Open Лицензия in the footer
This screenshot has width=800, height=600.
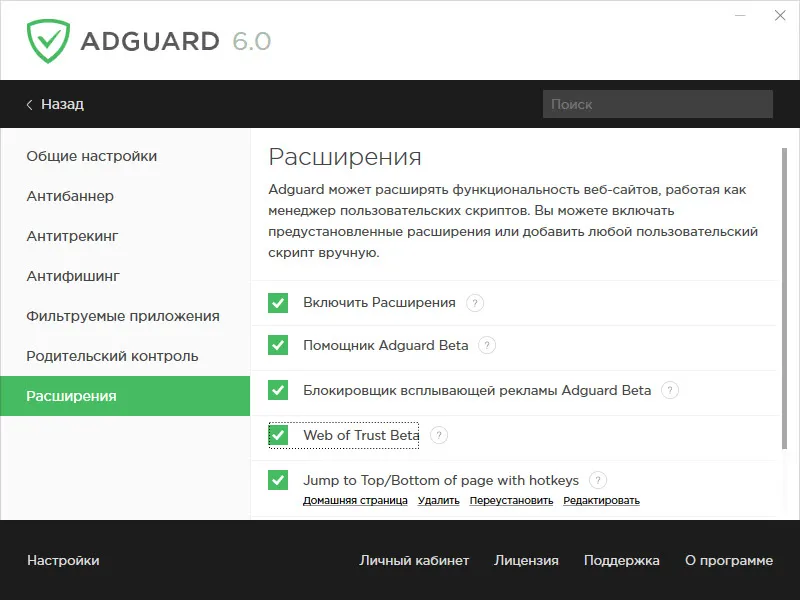point(526,560)
